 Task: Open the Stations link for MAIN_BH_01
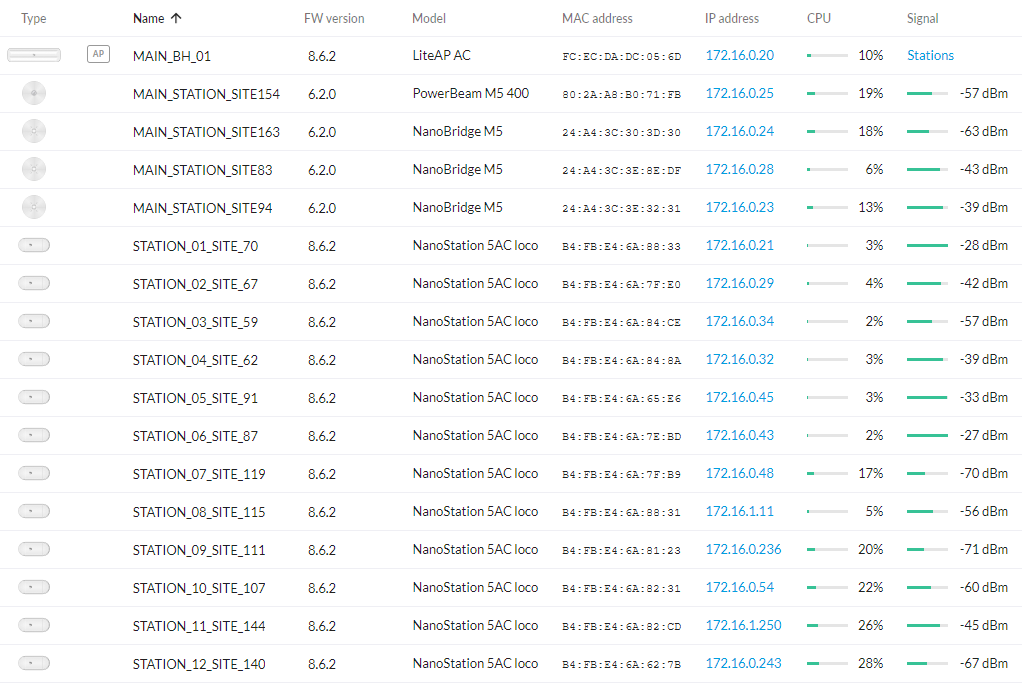(x=930, y=55)
